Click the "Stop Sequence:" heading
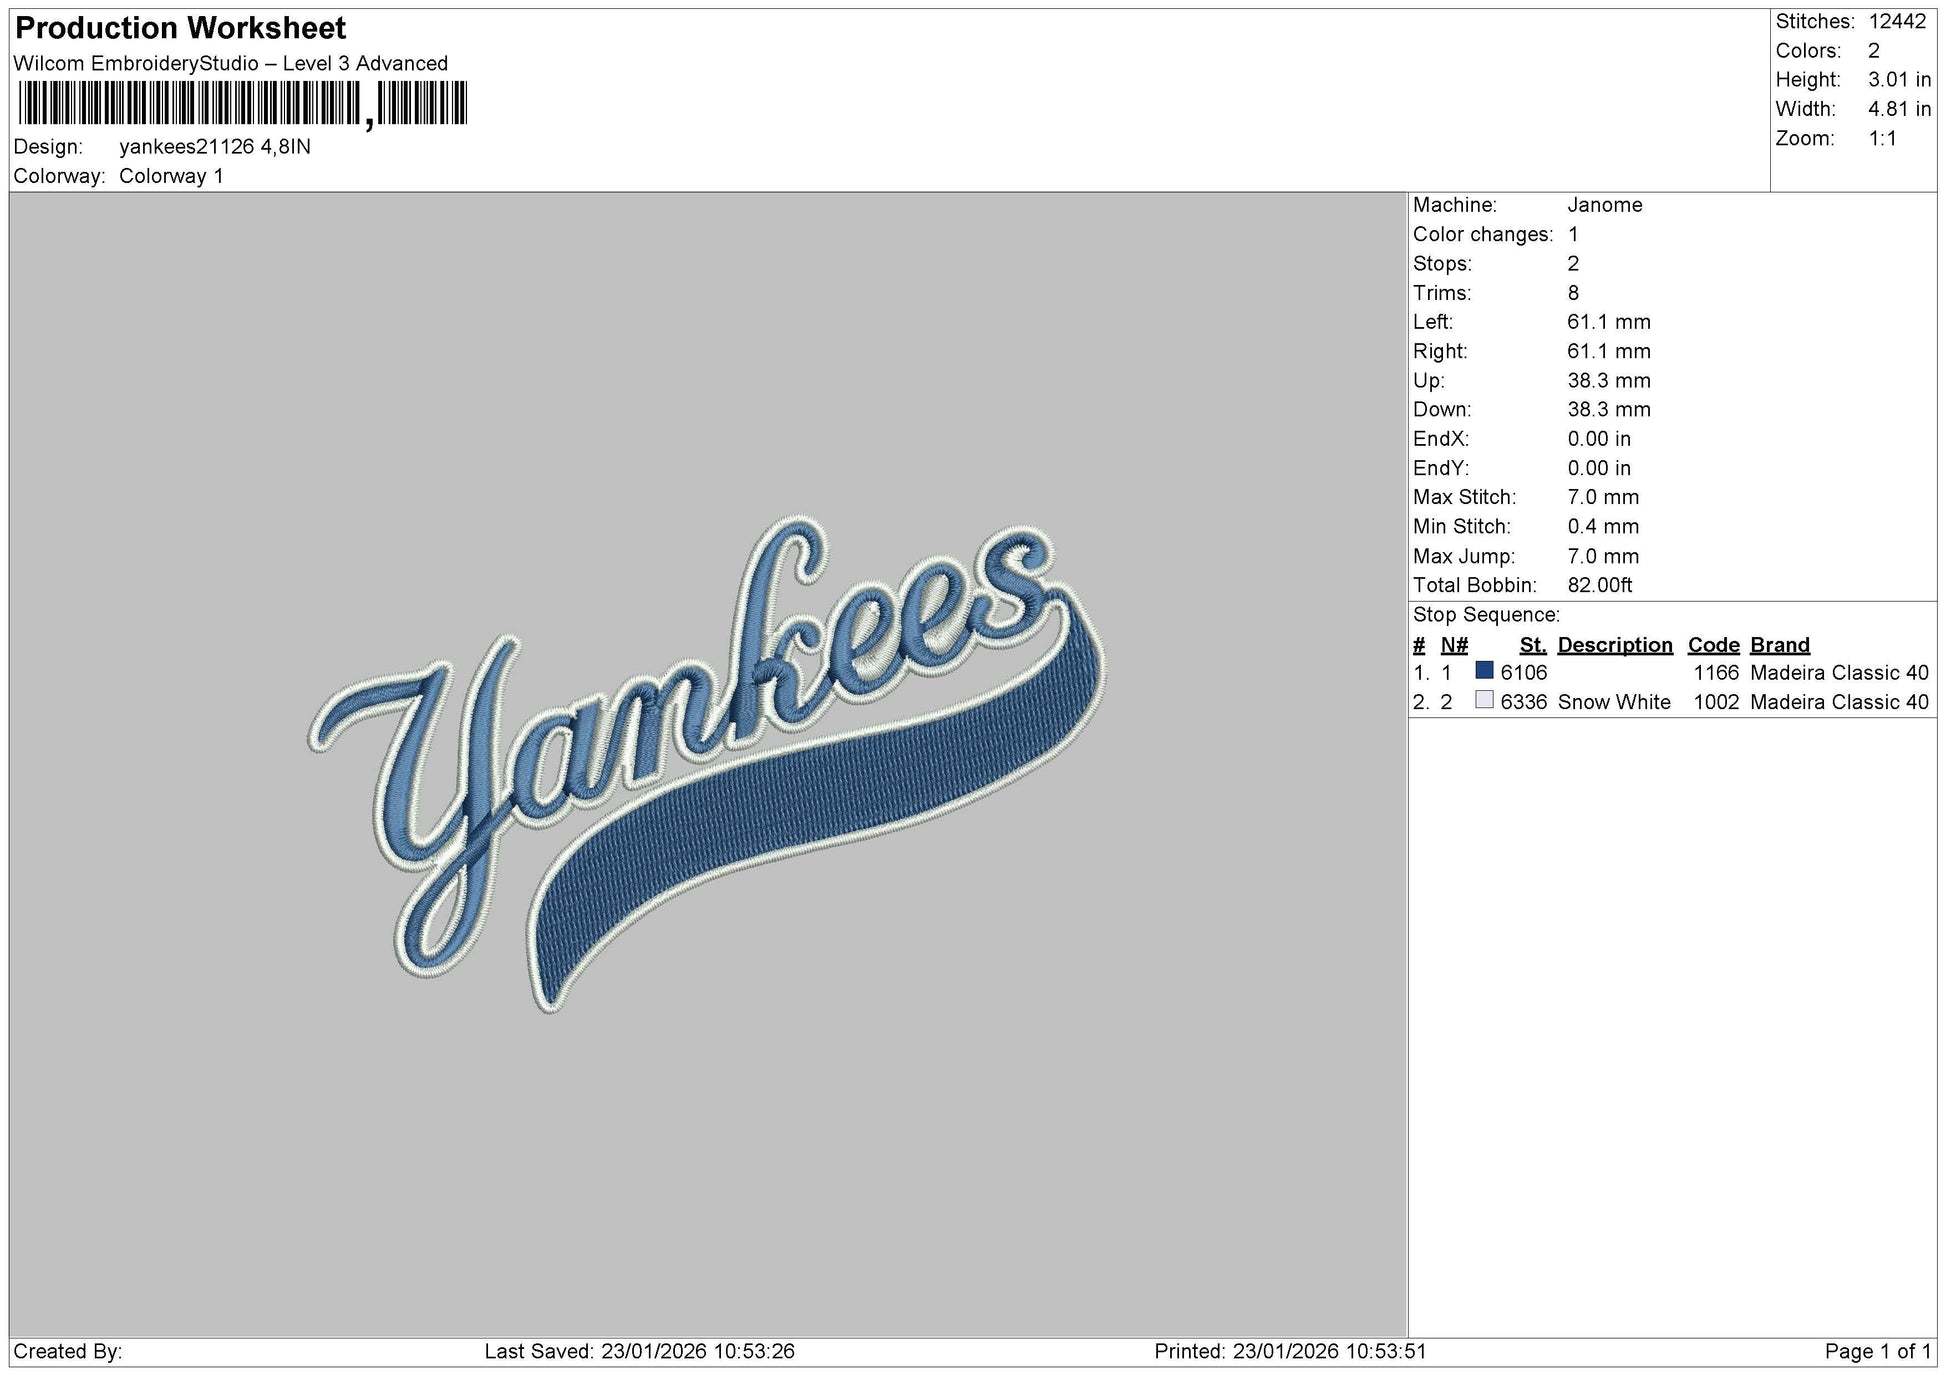Image resolution: width=1946 pixels, height=1375 pixels. coord(1486,615)
